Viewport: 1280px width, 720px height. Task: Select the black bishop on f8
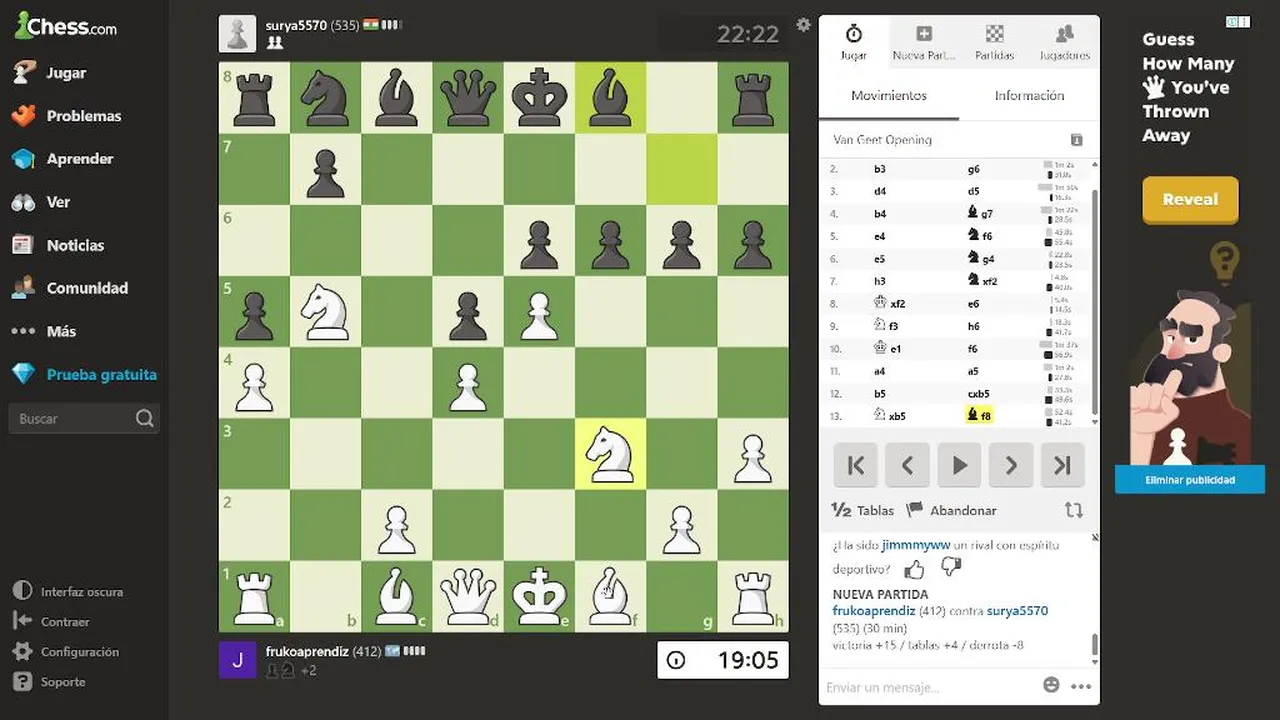[610, 98]
